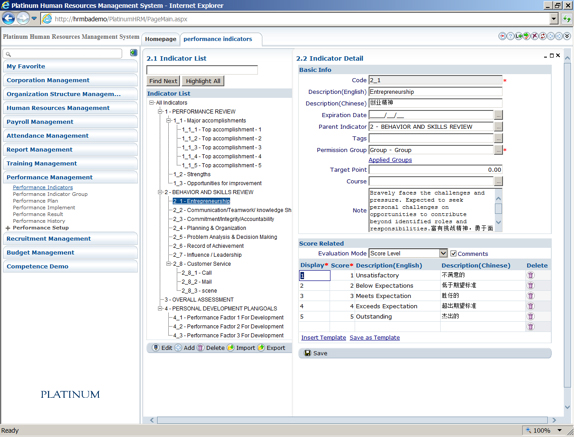Open the Performance Indicator Group sidebar link
This screenshot has width=574, height=437.
point(50,194)
